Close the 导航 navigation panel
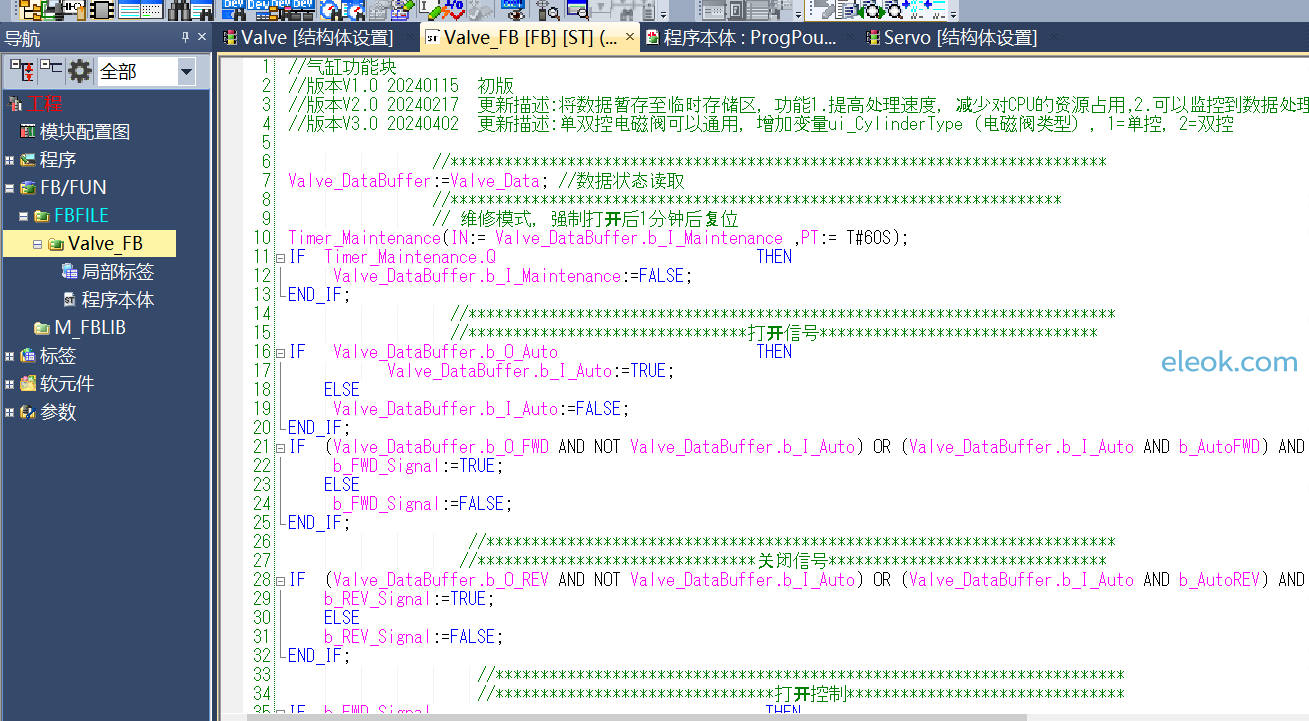The width and height of the screenshot is (1309, 721). click(x=202, y=37)
